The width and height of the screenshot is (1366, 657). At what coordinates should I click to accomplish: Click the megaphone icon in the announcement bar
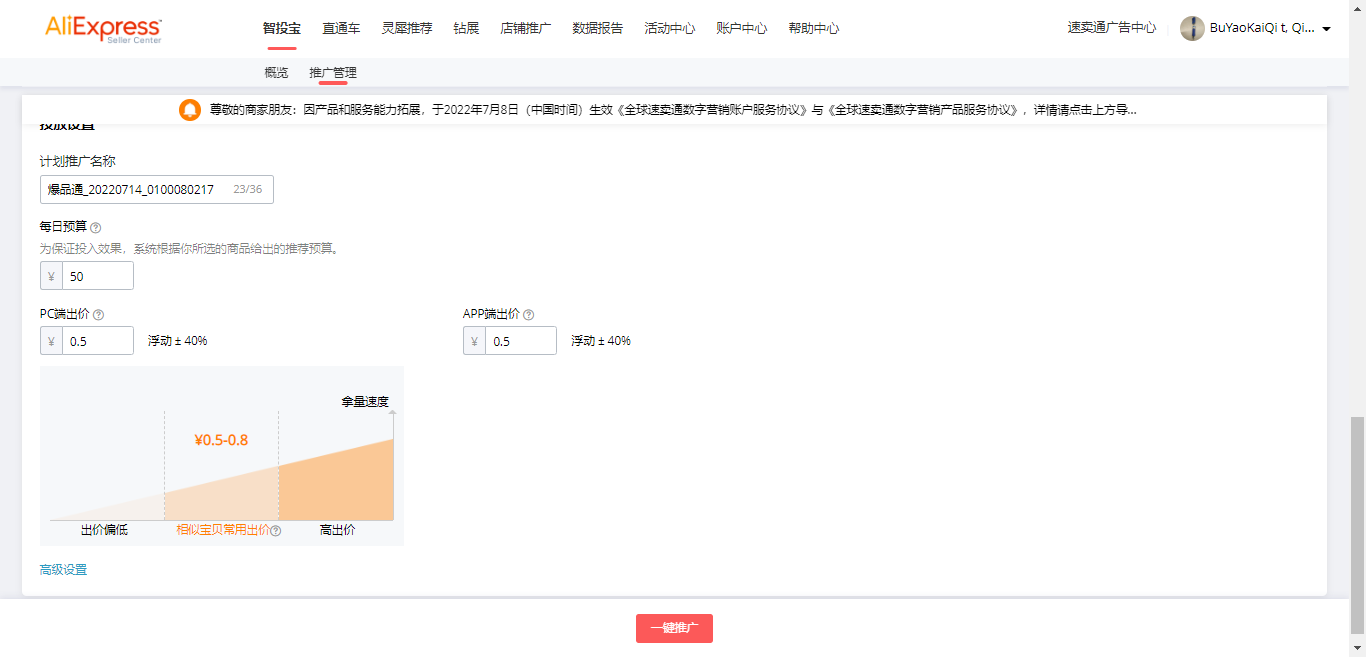tap(189, 111)
